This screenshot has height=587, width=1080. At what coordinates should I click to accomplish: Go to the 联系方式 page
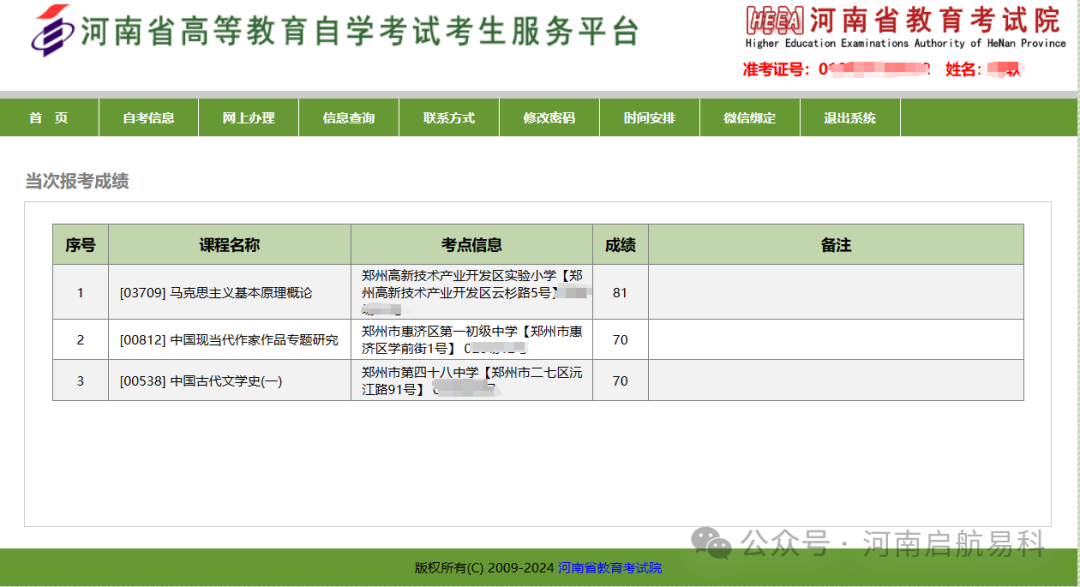click(x=449, y=118)
